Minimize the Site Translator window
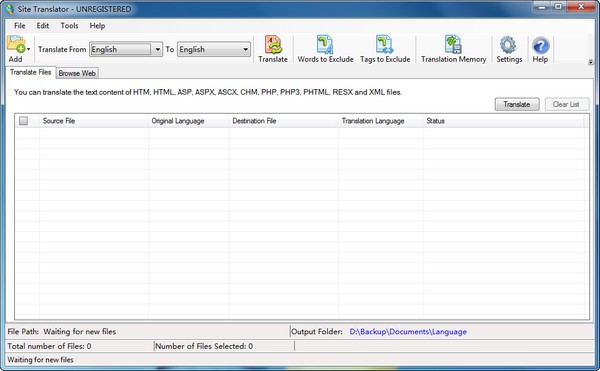Viewport: 600px width, 371px height. pos(542,7)
